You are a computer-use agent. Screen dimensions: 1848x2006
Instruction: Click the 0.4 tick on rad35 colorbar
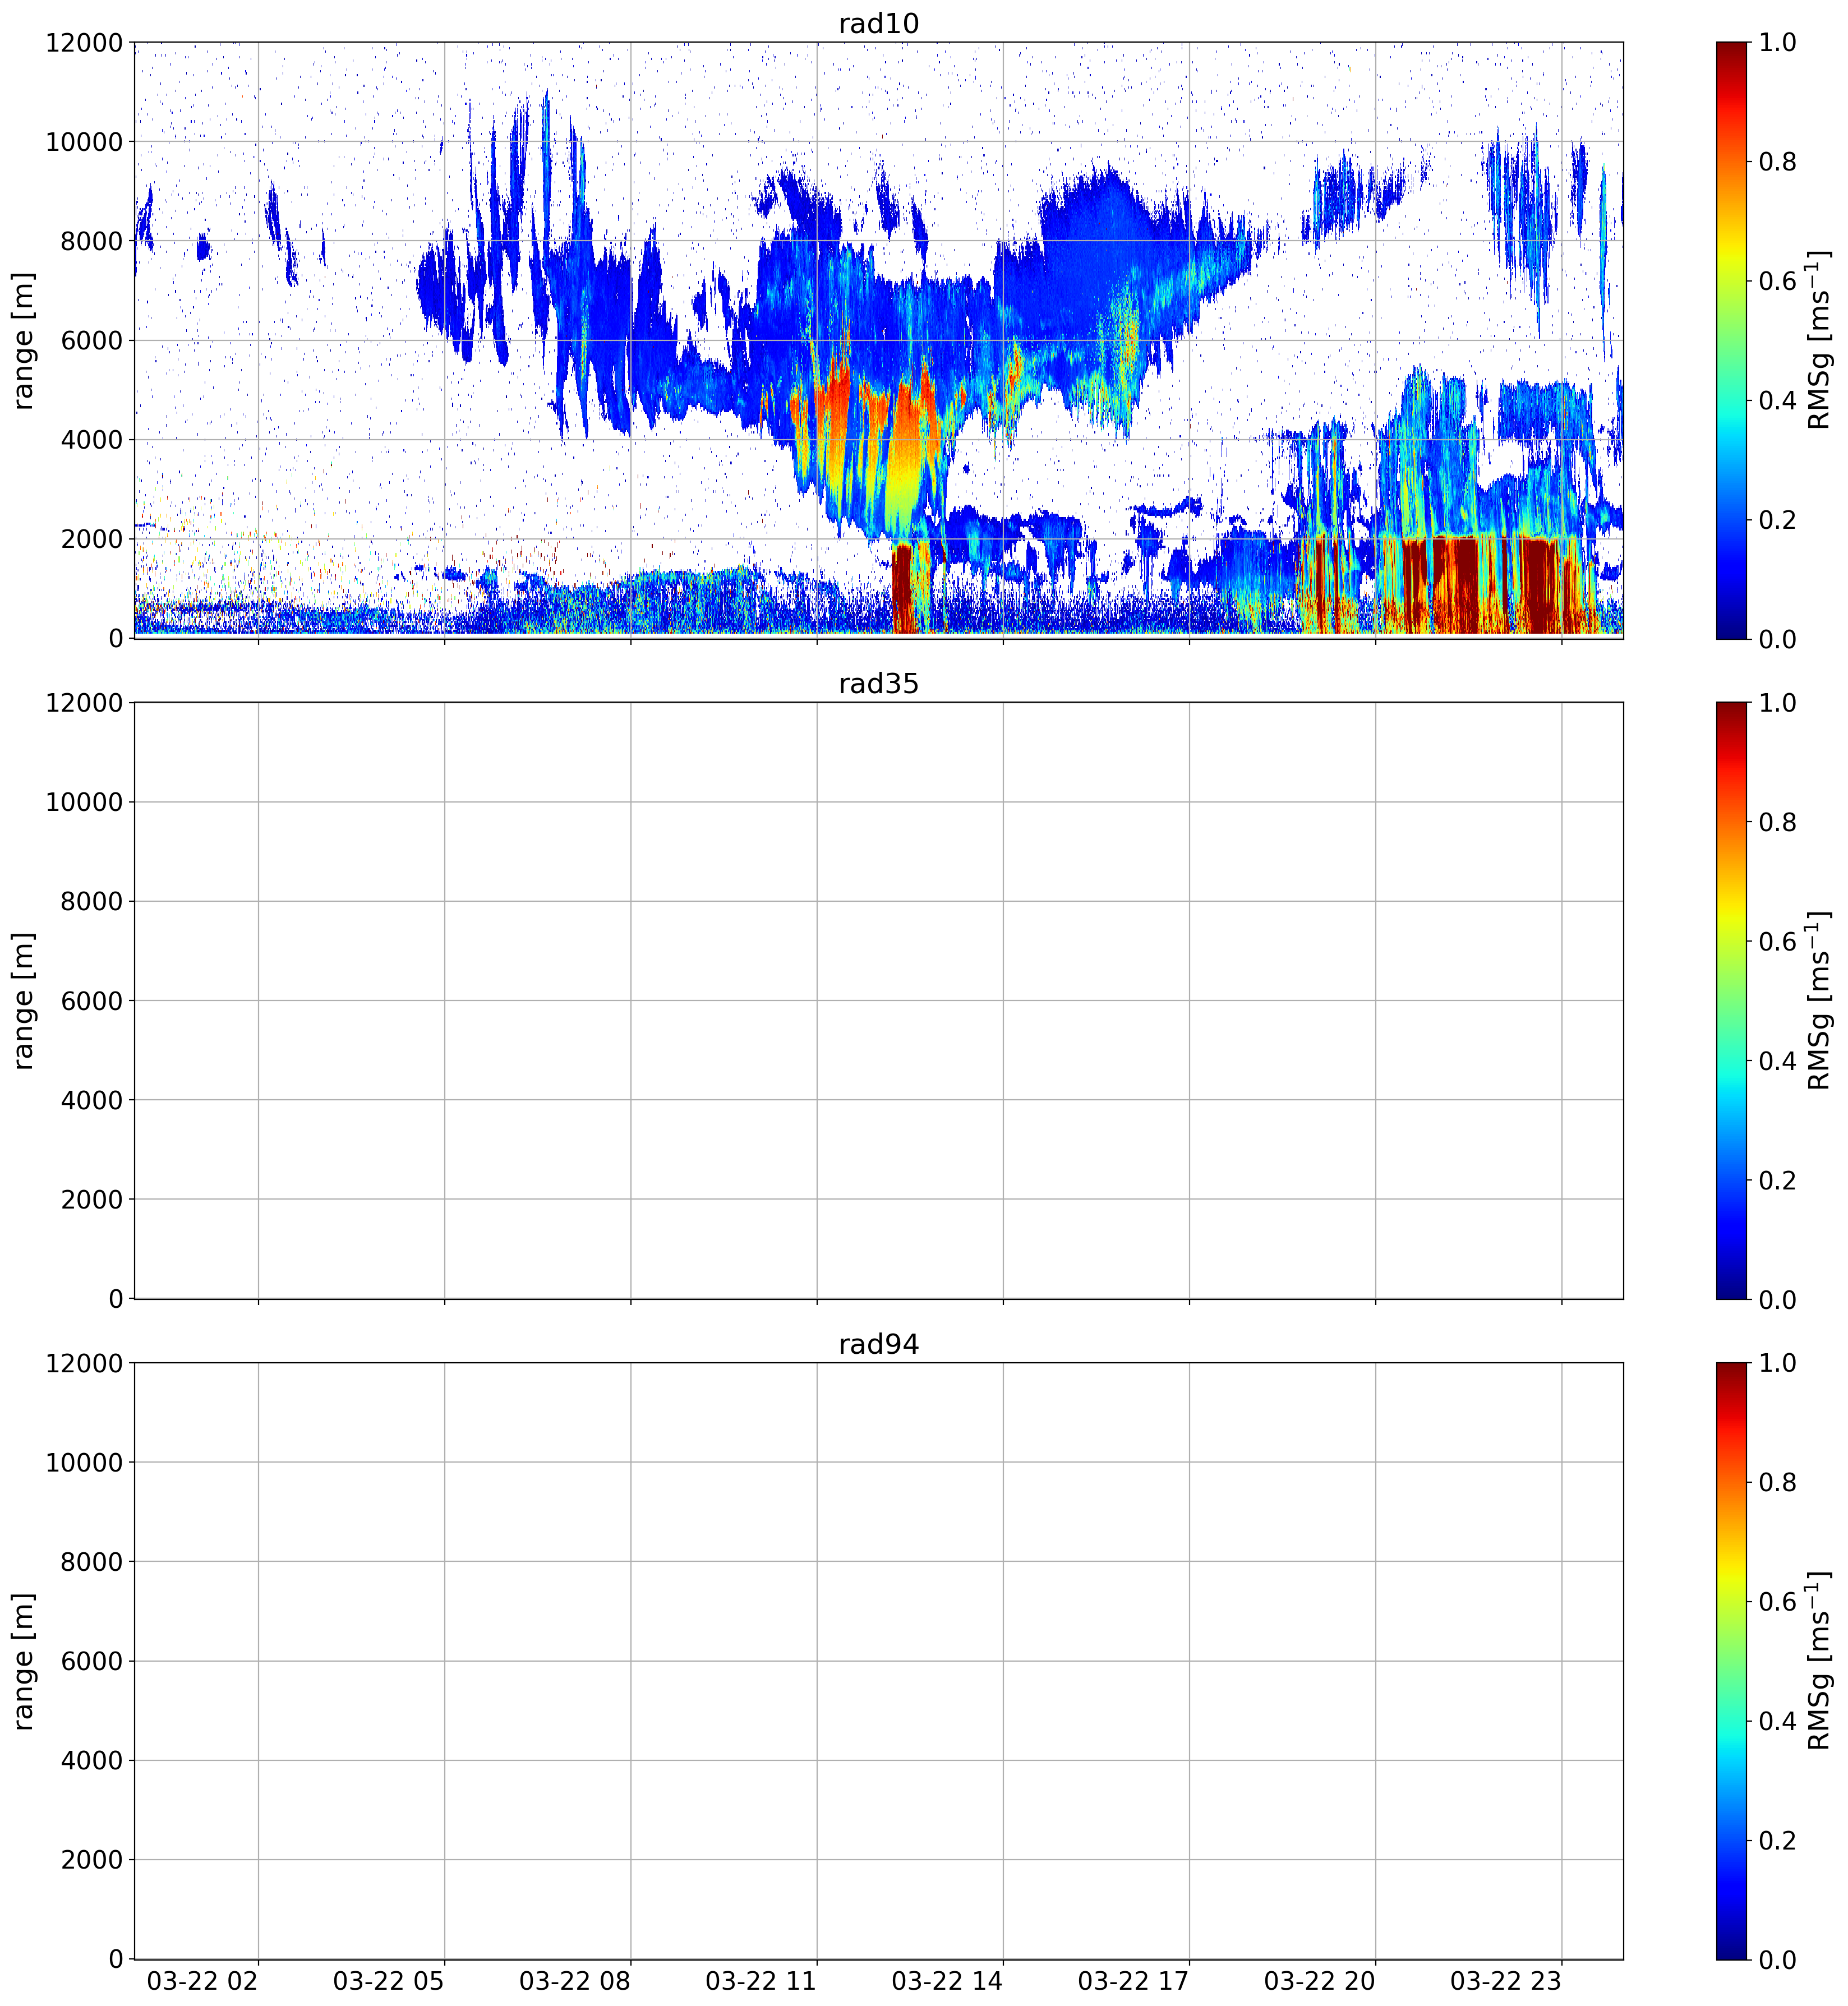(x=1778, y=1061)
